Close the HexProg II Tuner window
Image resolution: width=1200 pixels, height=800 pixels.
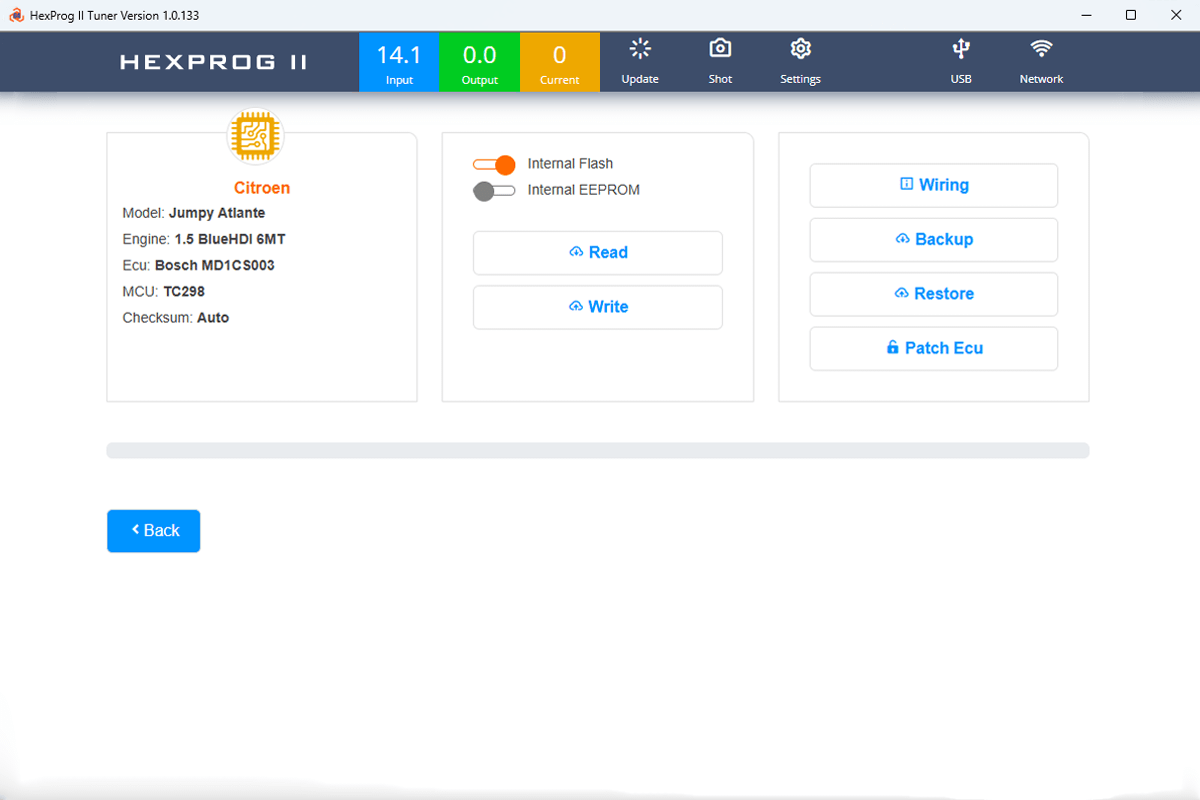coord(1176,15)
